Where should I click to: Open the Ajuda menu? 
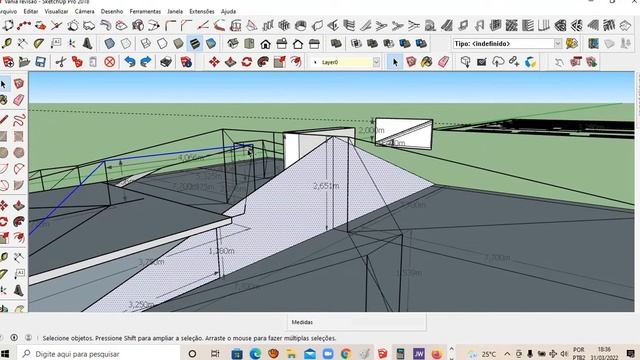tap(228, 11)
